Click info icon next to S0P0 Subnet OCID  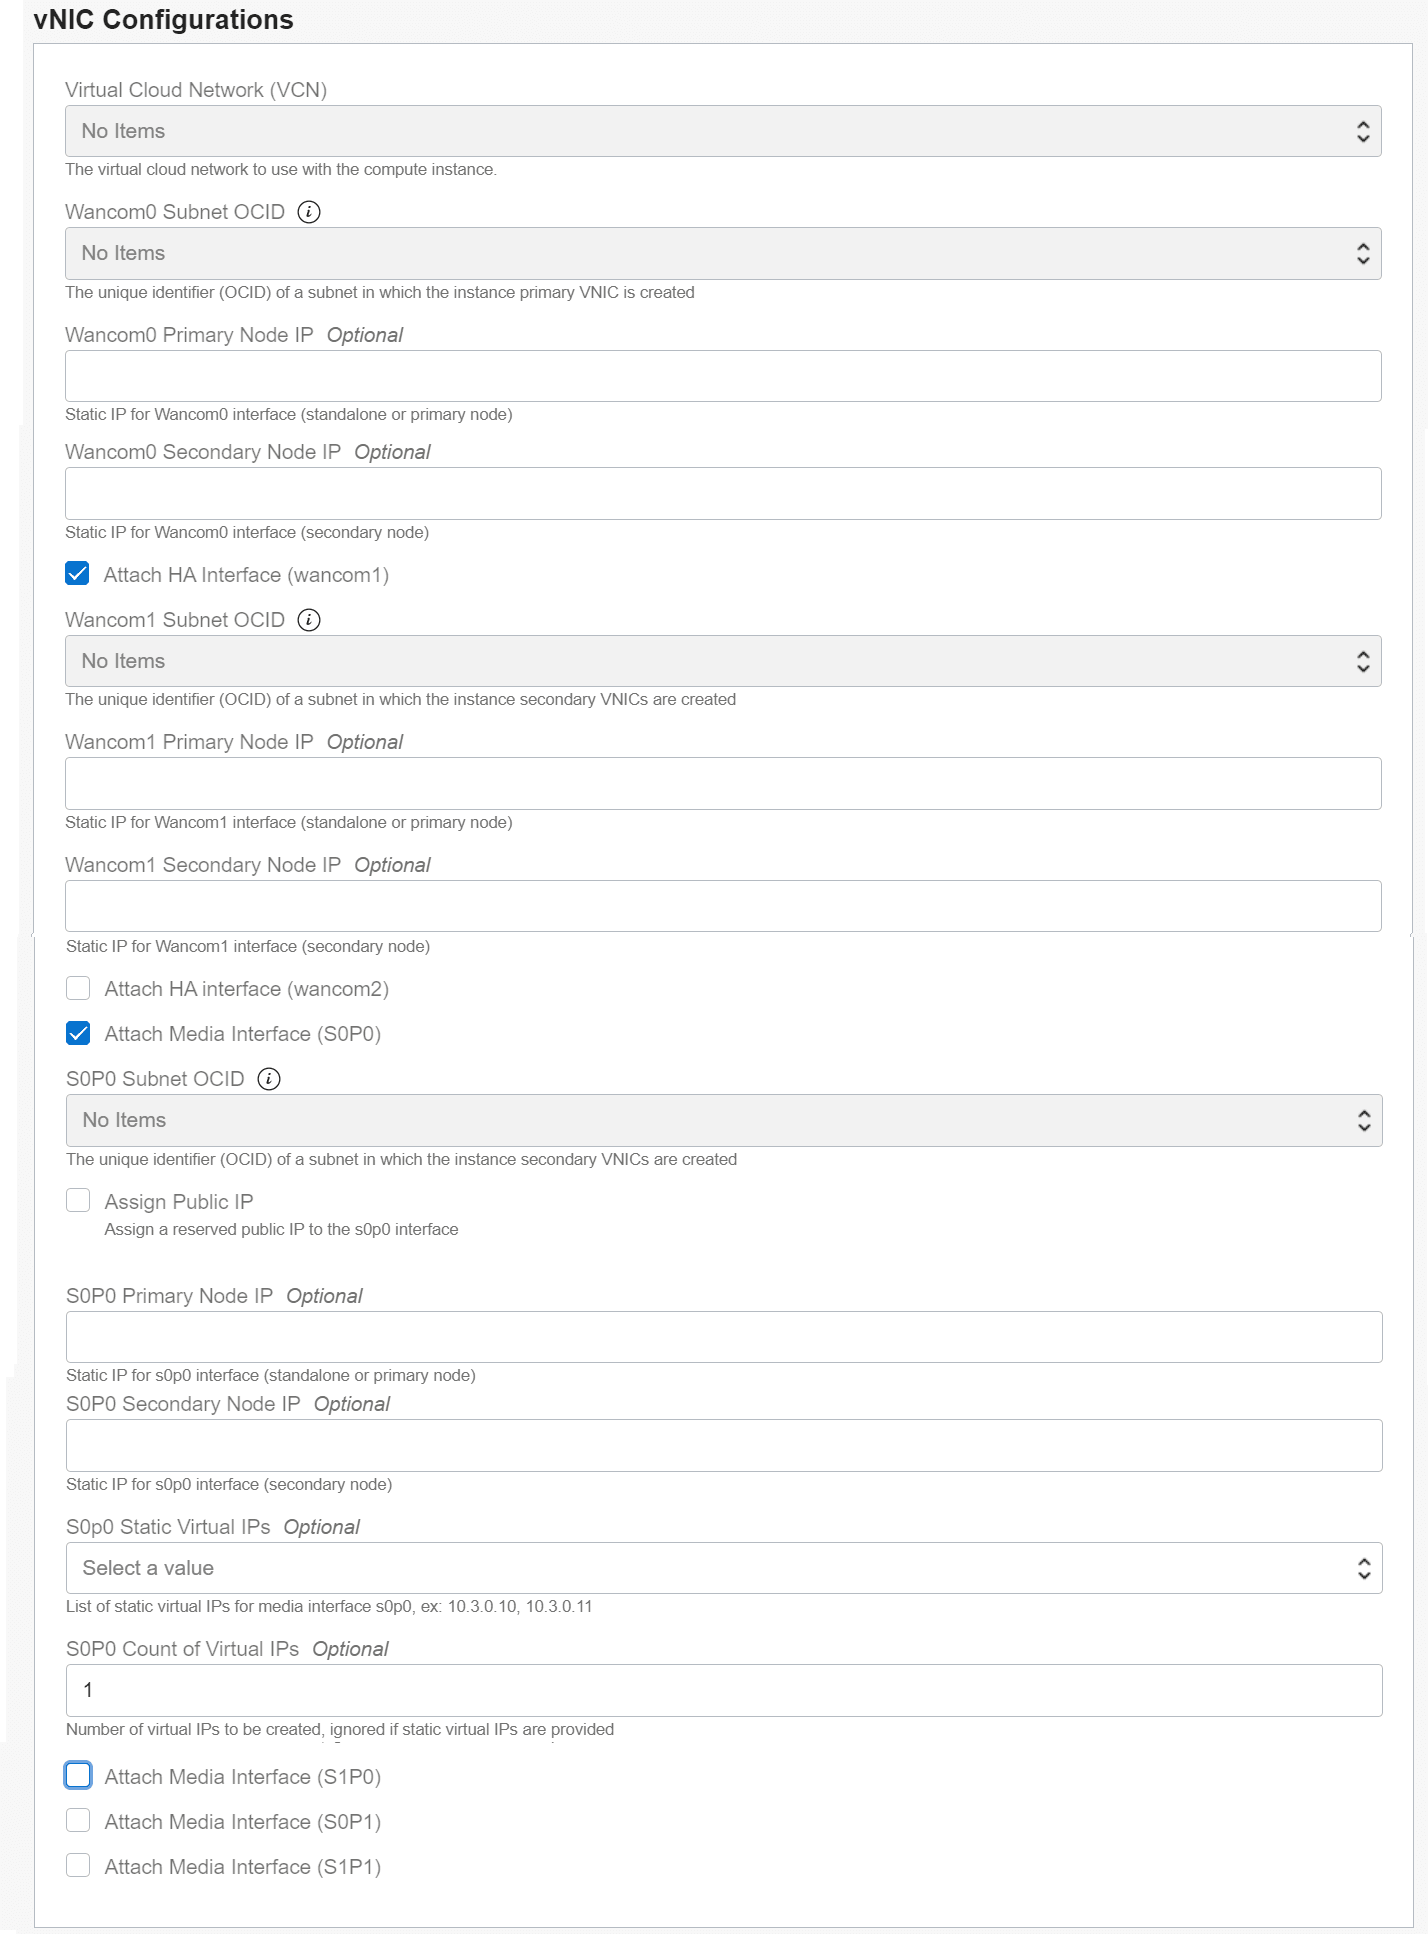[269, 1079]
